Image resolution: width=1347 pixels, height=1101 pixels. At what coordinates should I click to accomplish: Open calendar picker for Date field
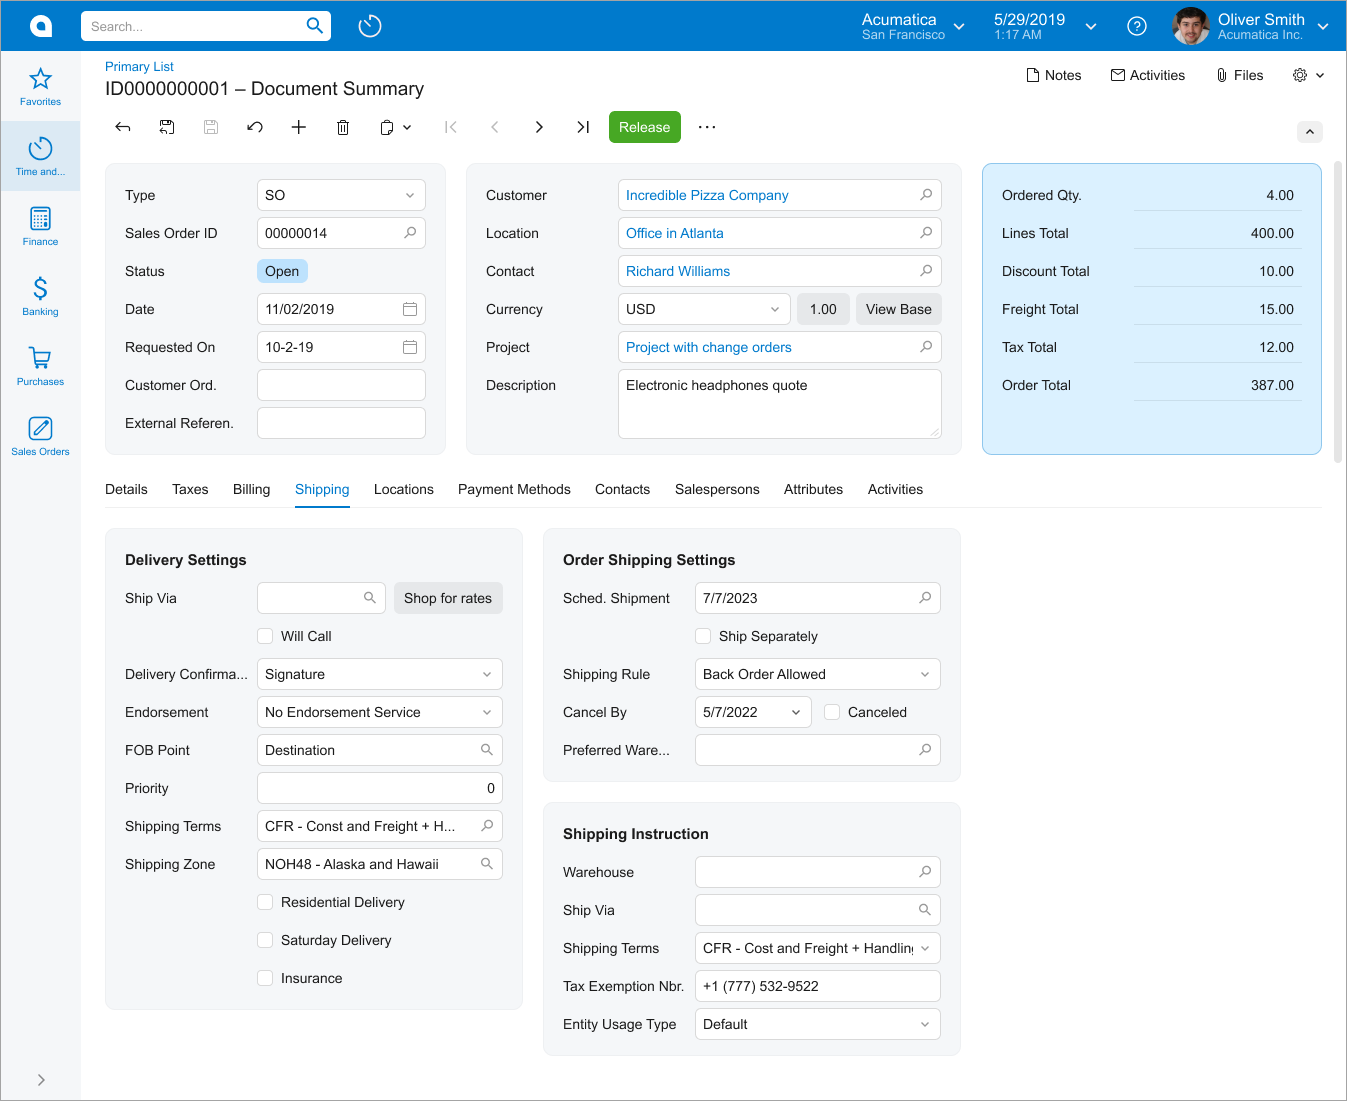tap(410, 309)
